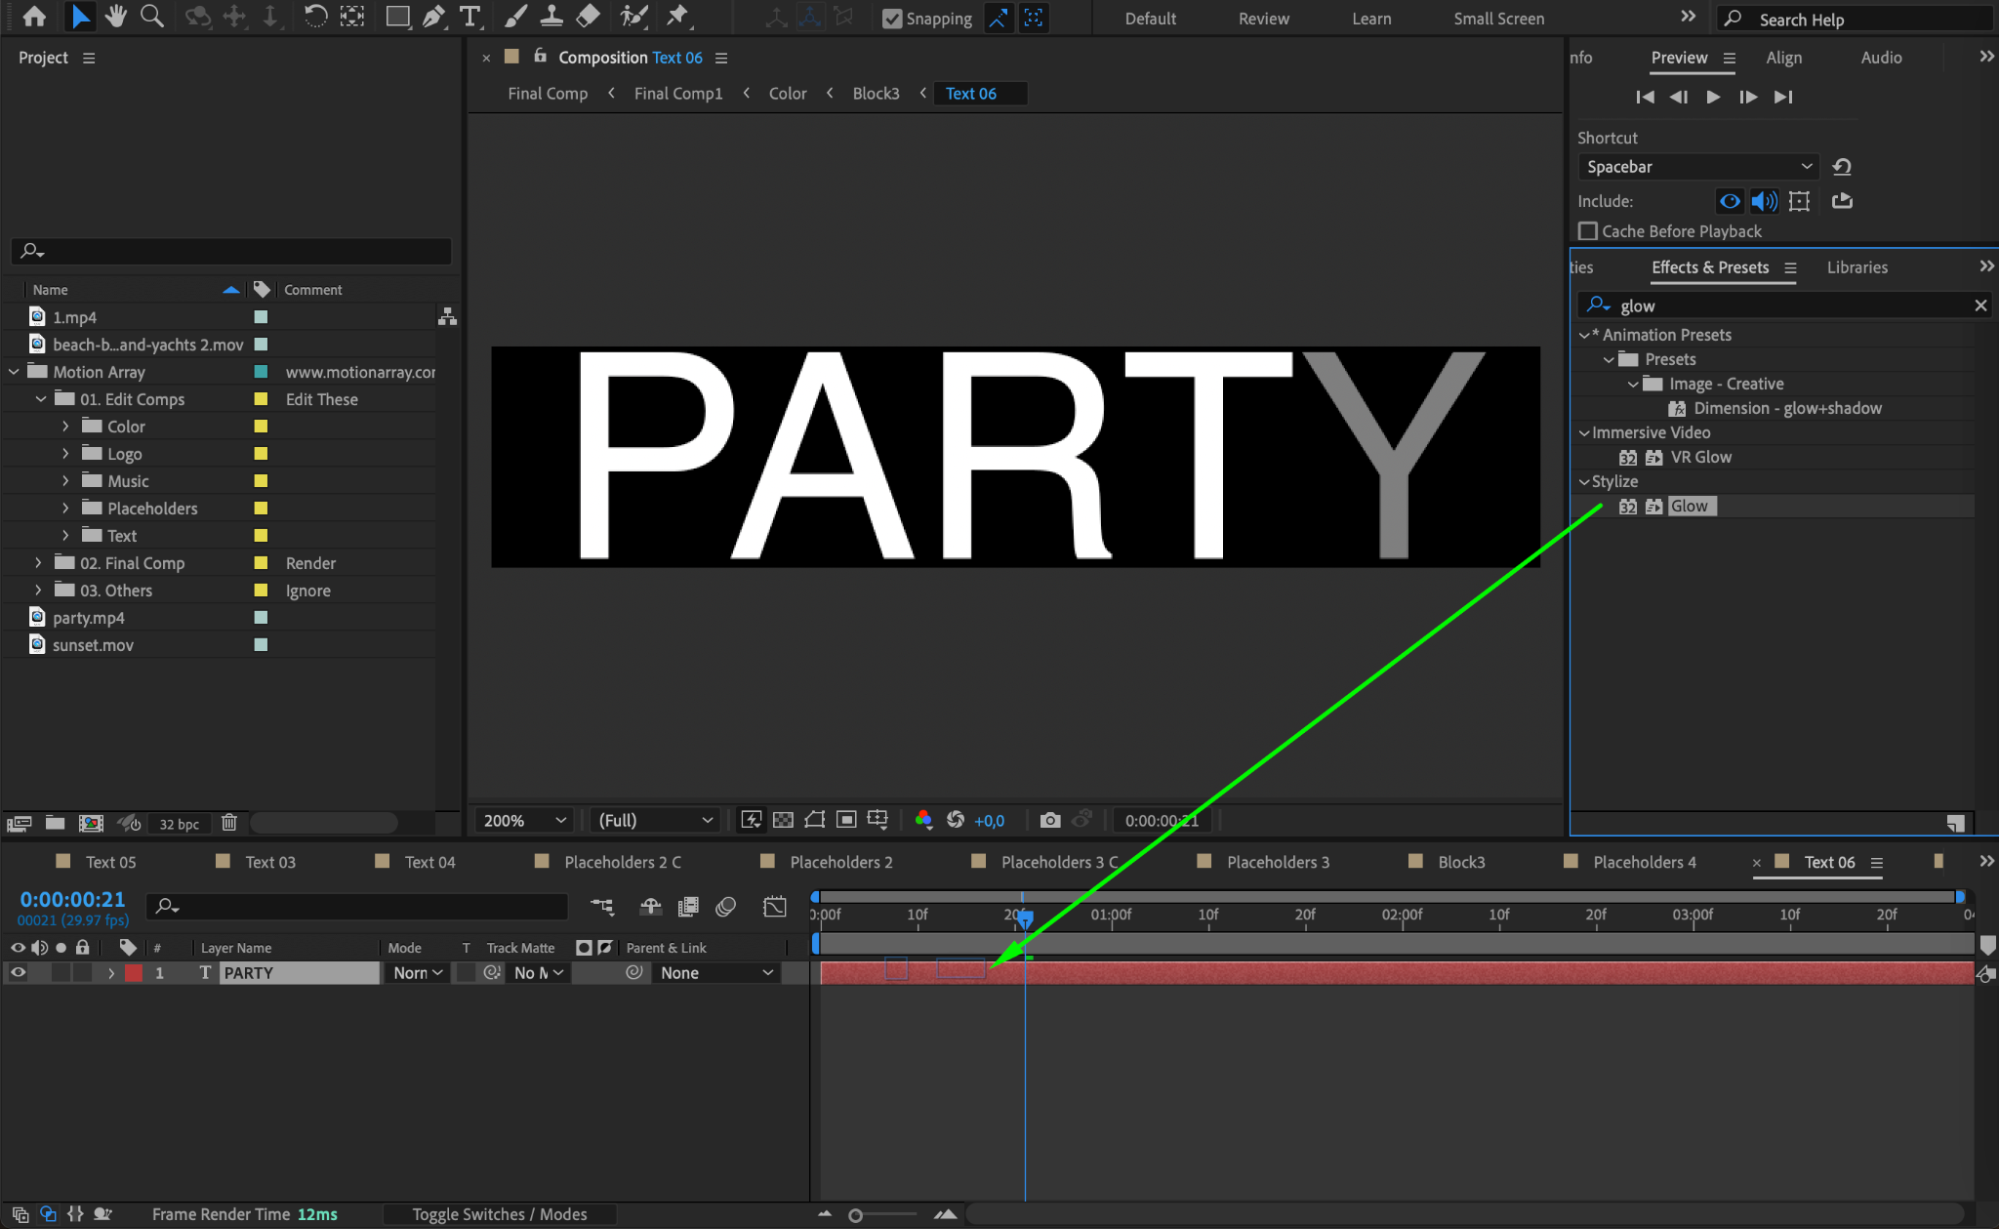Image resolution: width=1999 pixels, height=1229 pixels.
Task: Click Toggle Switches / Modes button
Action: tap(499, 1214)
